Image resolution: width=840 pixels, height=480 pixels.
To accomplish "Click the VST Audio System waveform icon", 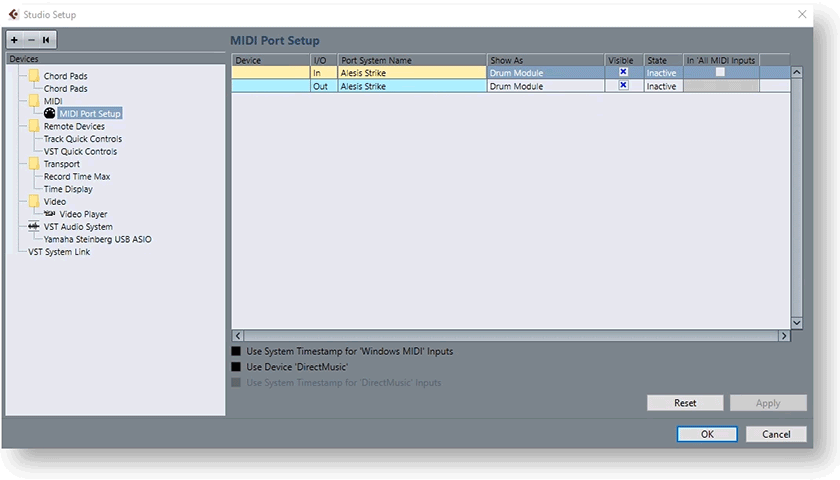I will 34,227.
